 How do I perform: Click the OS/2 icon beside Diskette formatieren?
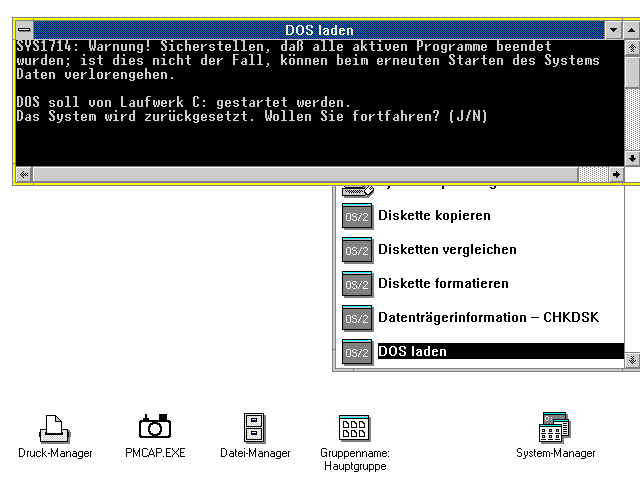click(x=357, y=284)
